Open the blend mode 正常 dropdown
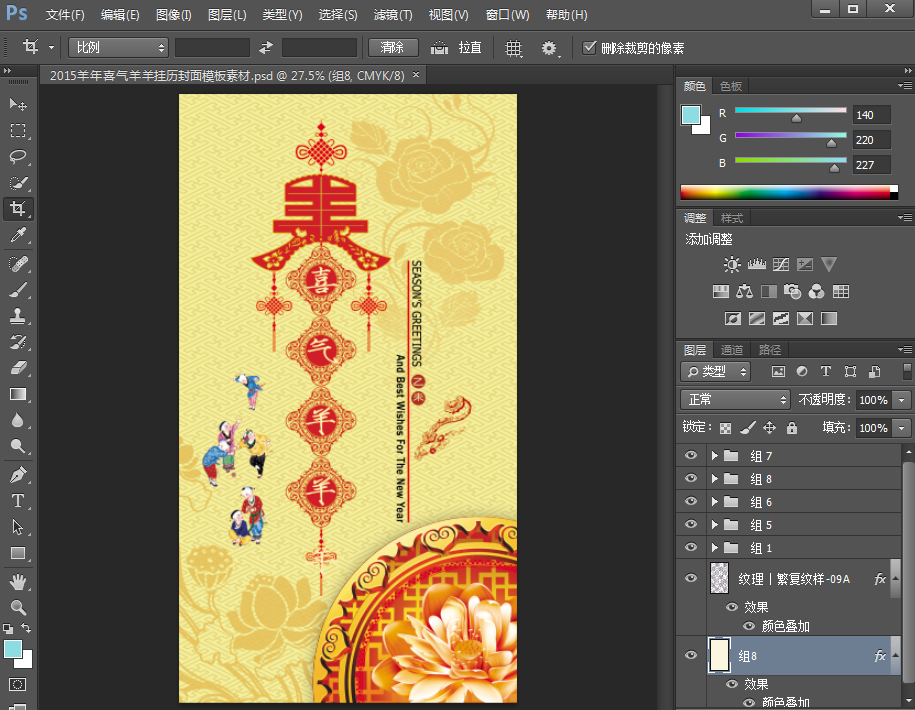Screen dimensions: 915x710 pos(735,400)
